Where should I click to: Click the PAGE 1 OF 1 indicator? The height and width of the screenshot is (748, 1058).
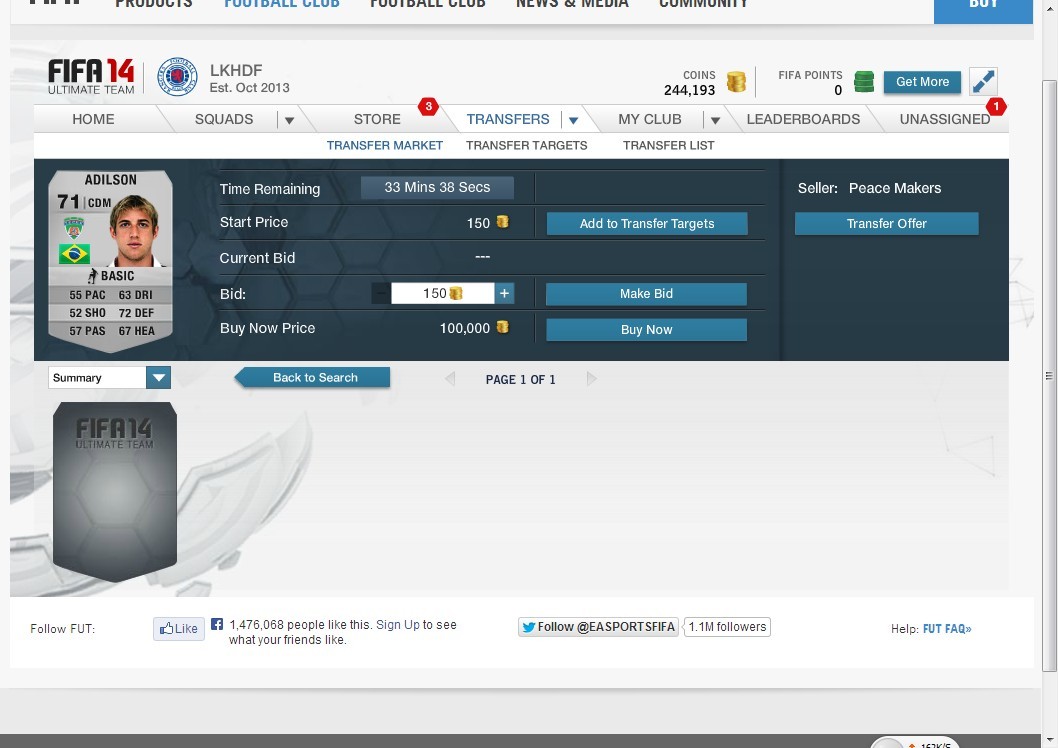(x=520, y=380)
